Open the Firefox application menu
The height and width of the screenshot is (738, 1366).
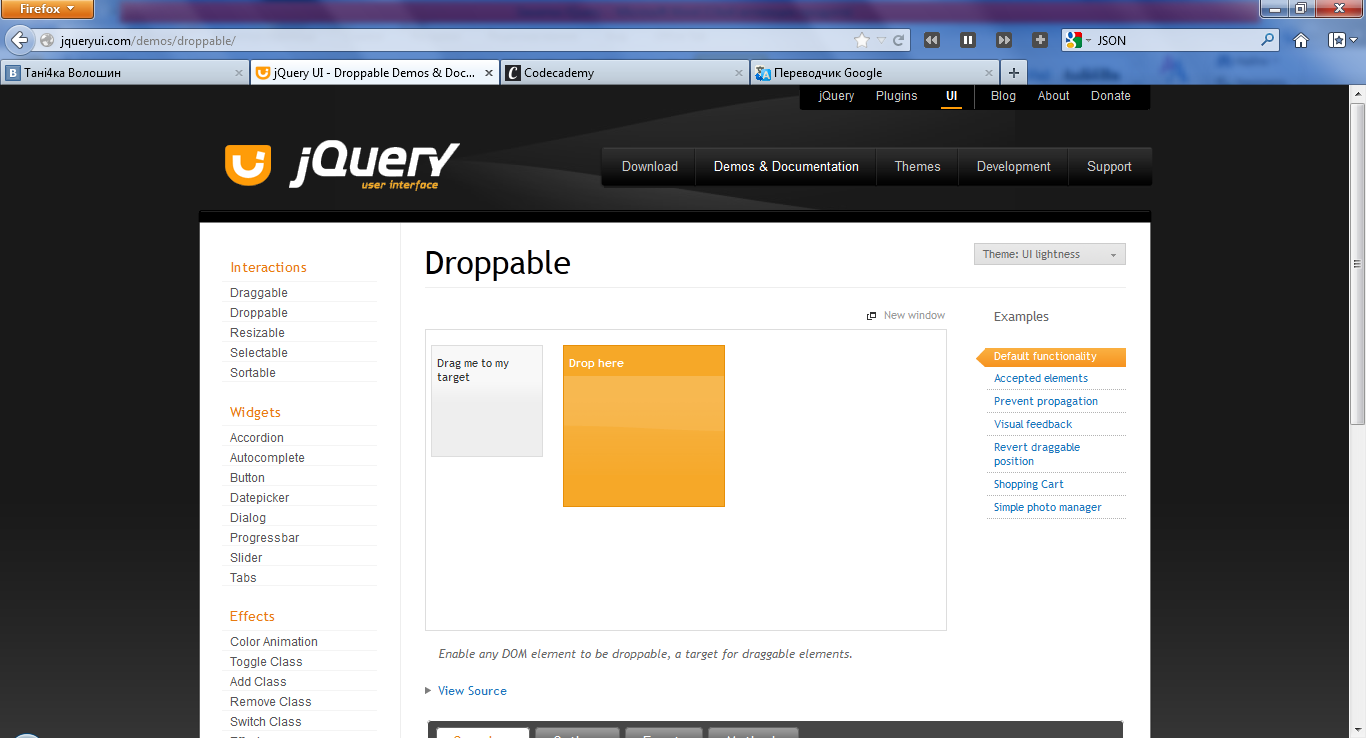[x=47, y=9]
